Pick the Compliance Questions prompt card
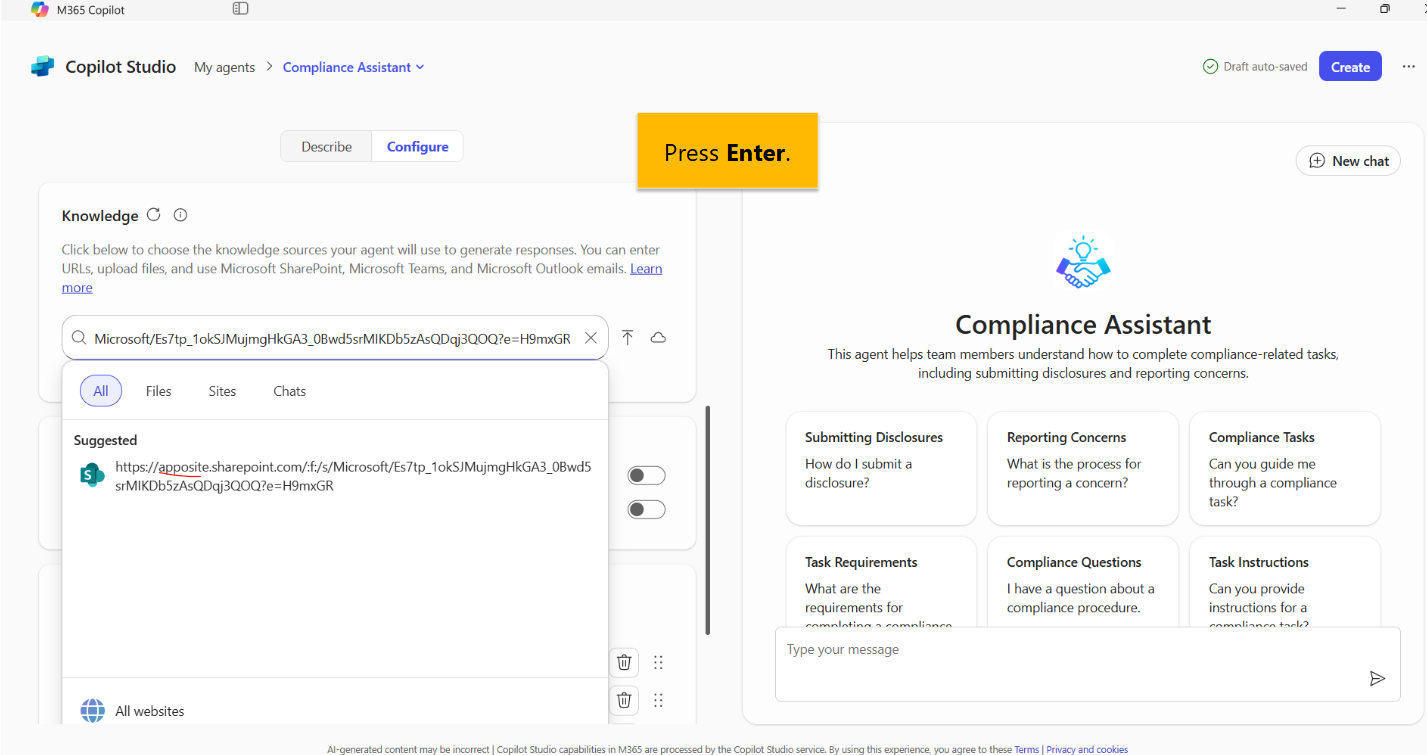This screenshot has height=755, width=1427. [x=1083, y=582]
